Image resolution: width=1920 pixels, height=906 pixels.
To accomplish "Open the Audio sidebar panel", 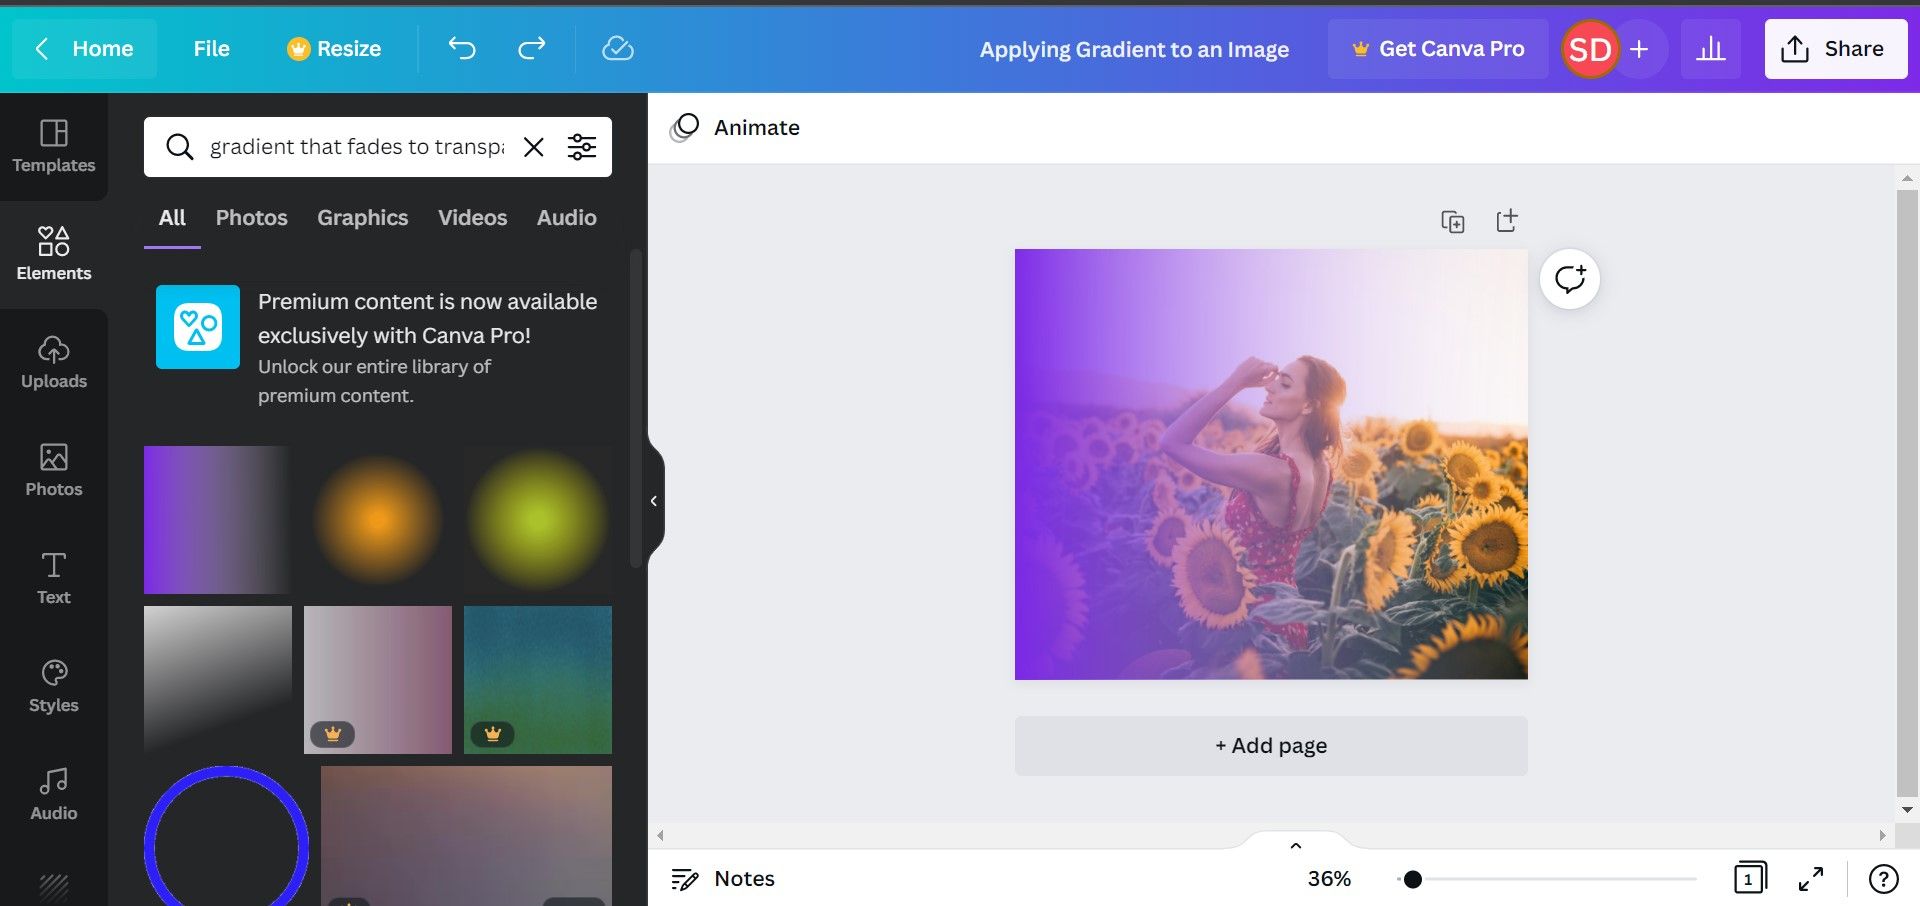I will [x=54, y=795].
